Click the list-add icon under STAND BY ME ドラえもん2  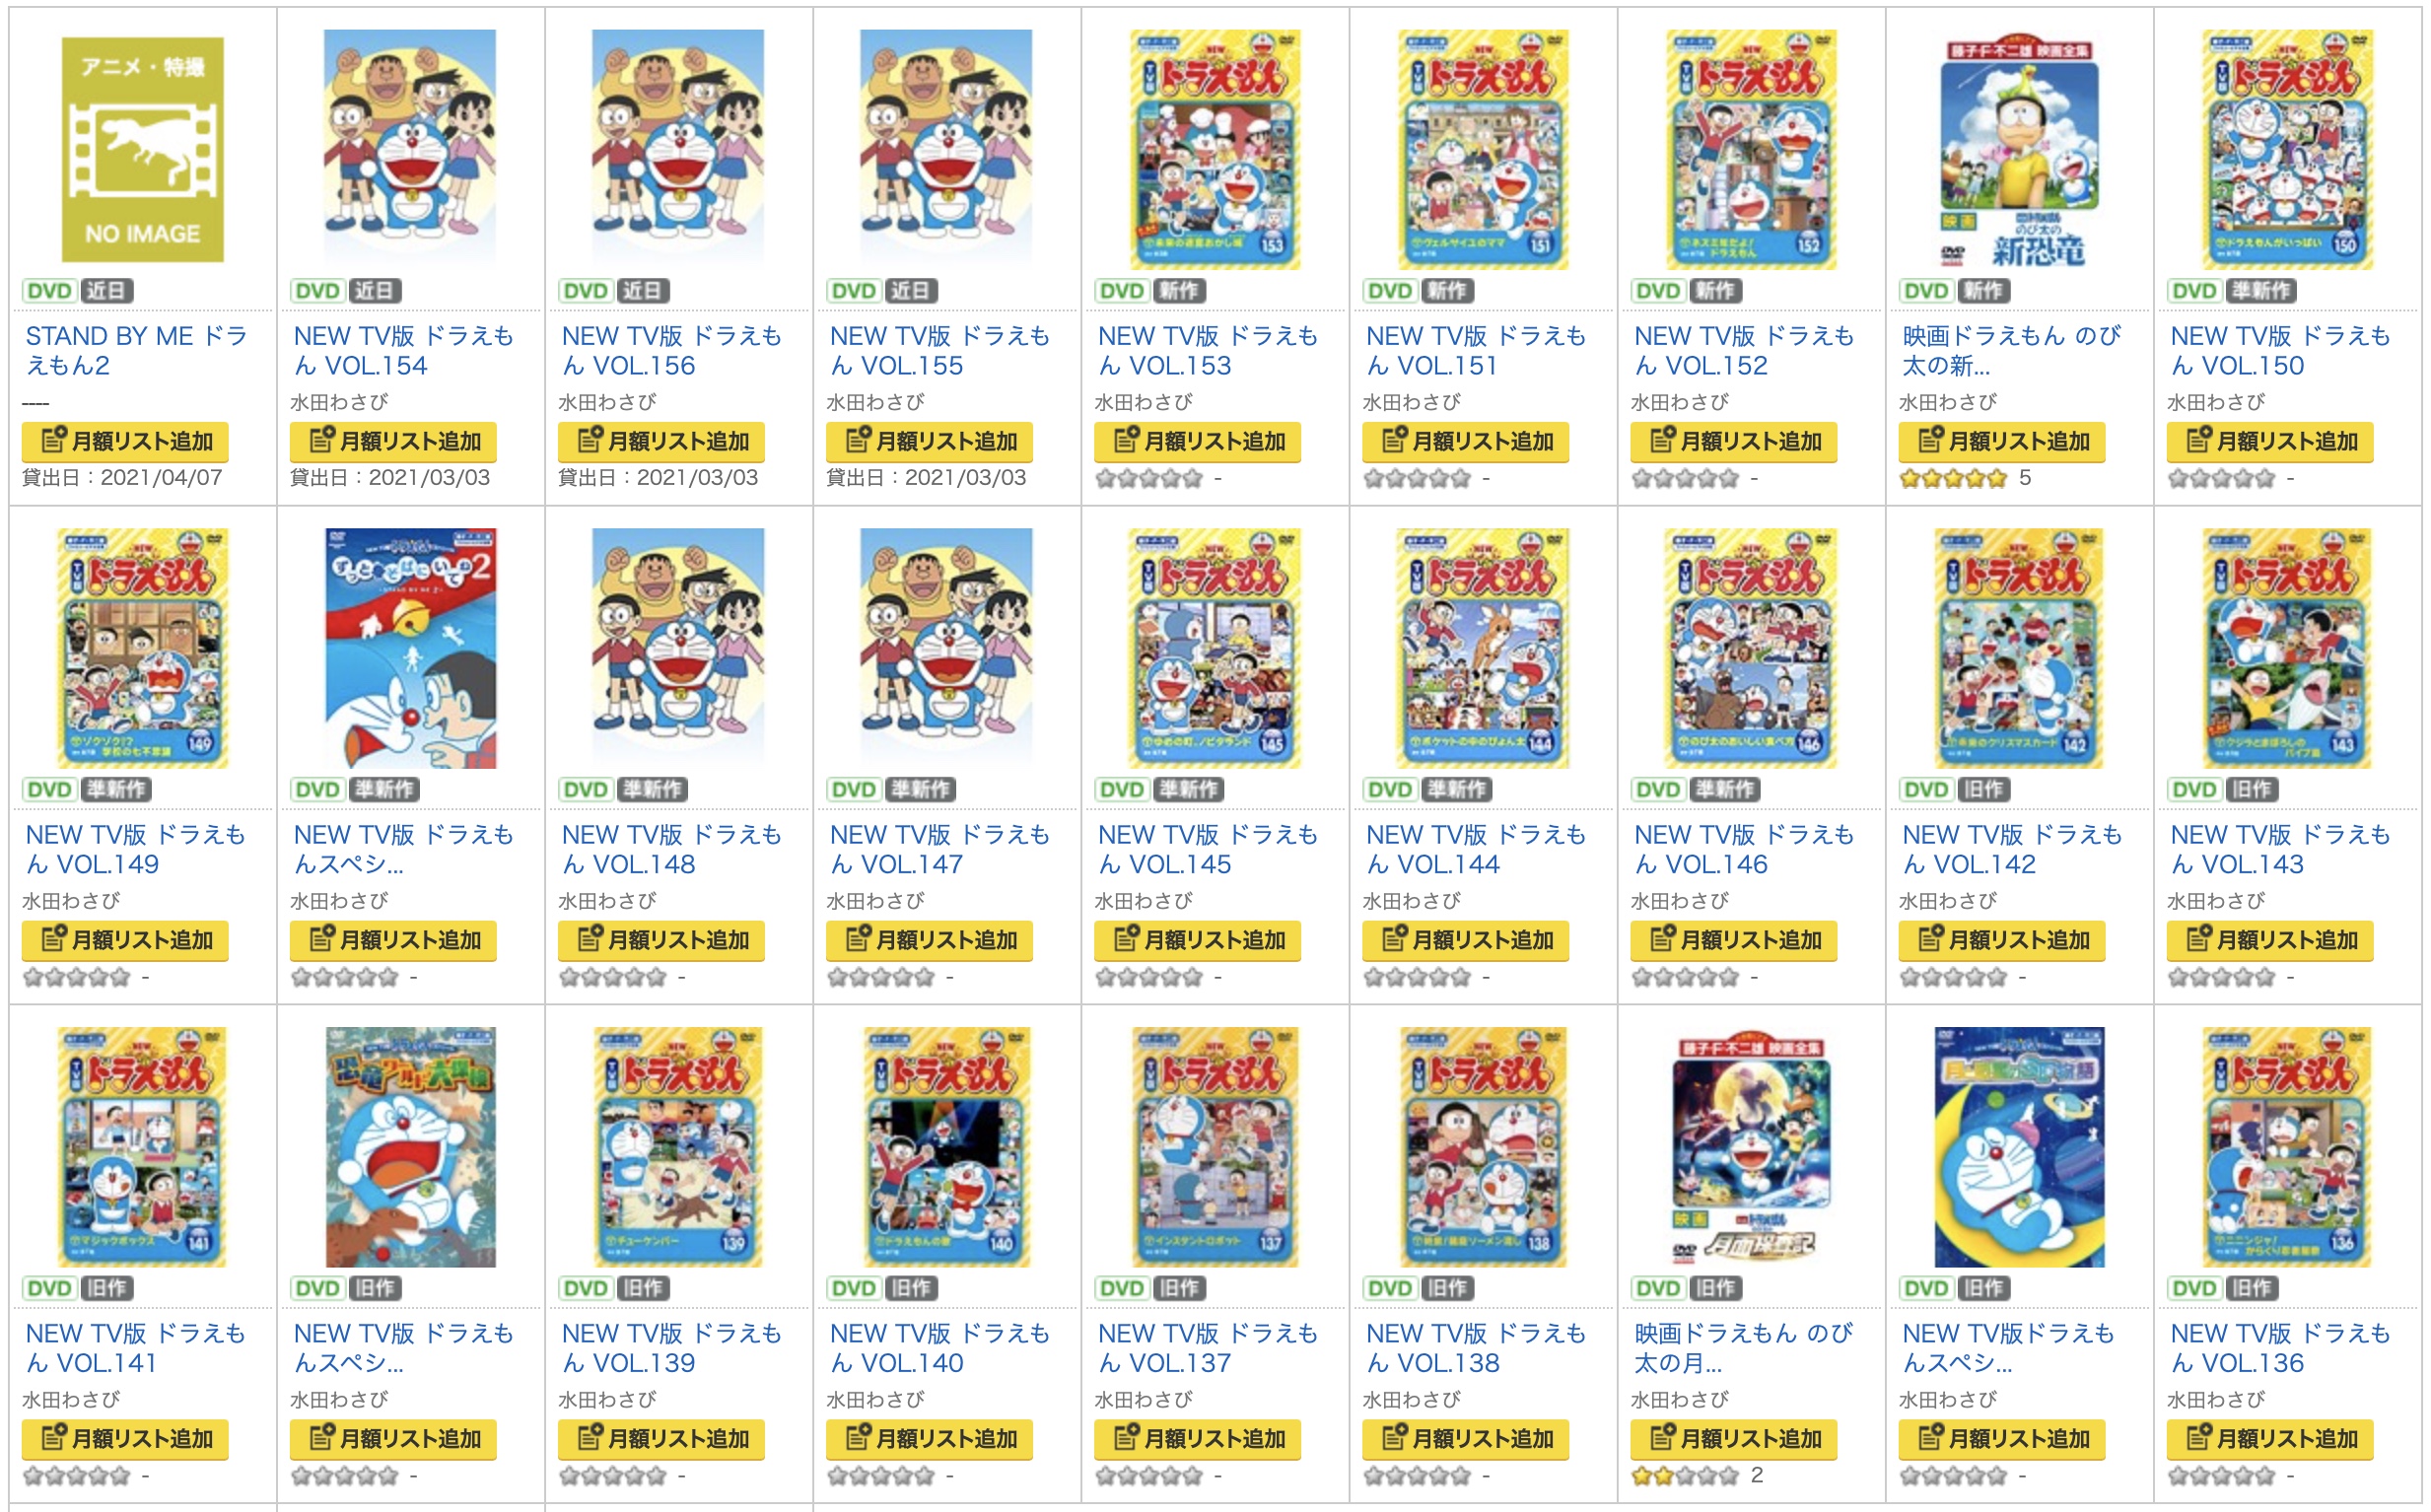coord(54,440)
